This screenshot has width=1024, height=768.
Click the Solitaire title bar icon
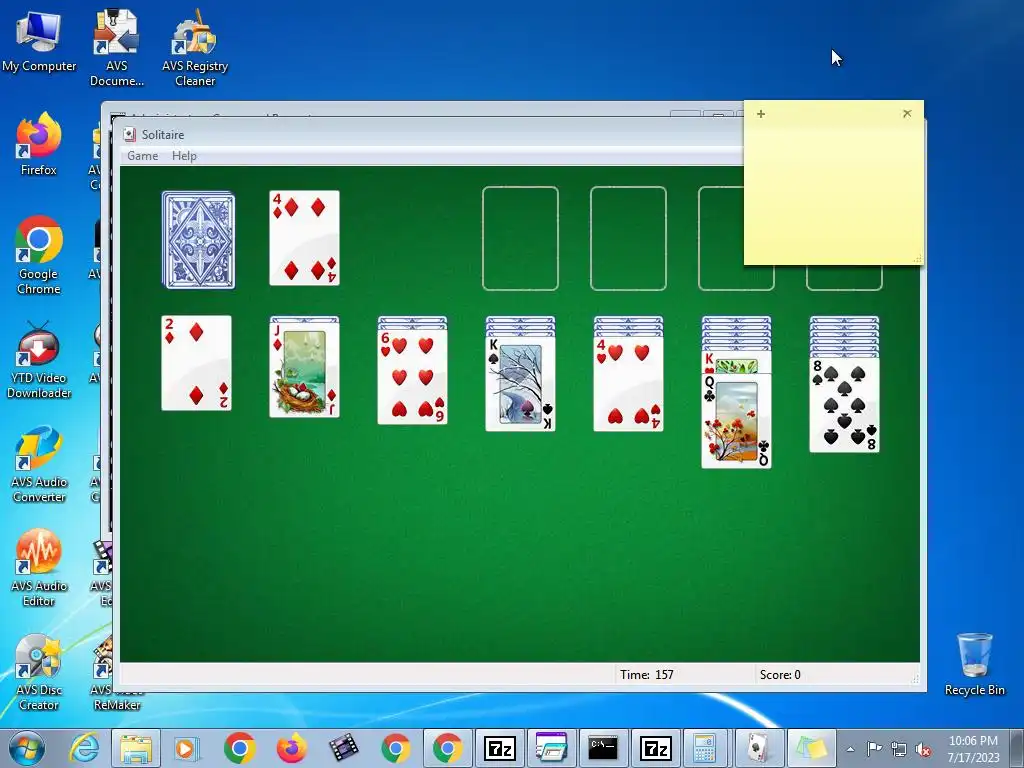click(130, 135)
